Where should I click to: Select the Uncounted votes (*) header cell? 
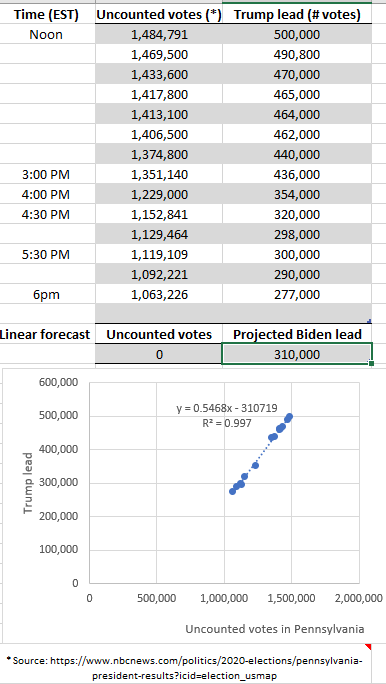159,15
